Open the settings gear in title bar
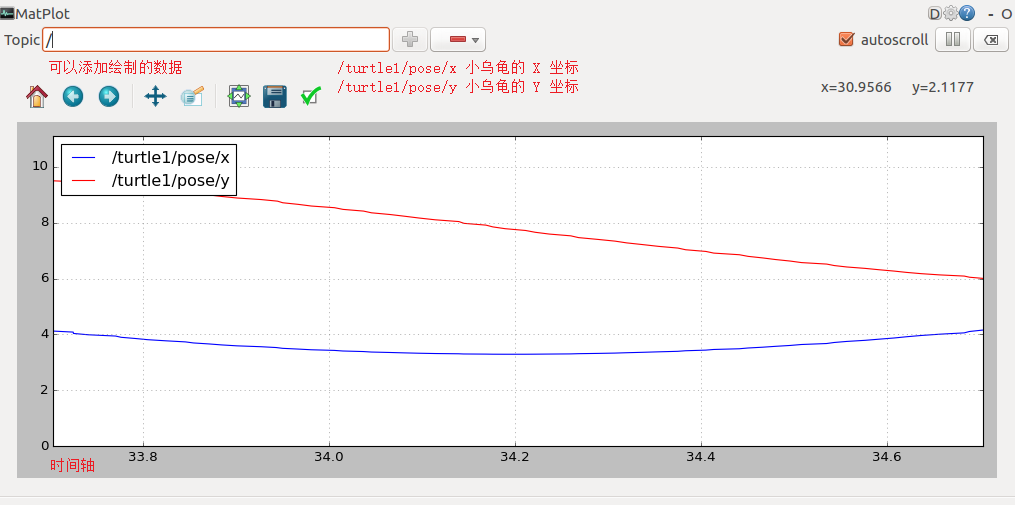 click(x=951, y=13)
